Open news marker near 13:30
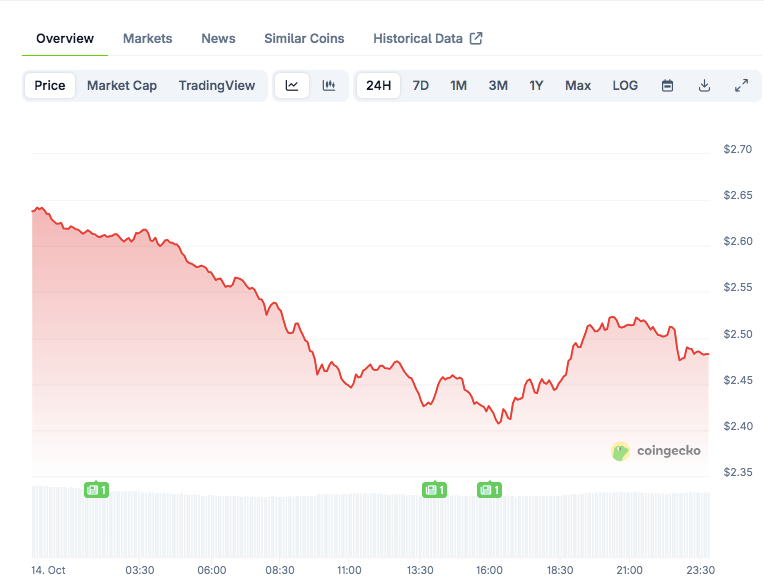This screenshot has height=583, width=764. pyautogui.click(x=434, y=489)
